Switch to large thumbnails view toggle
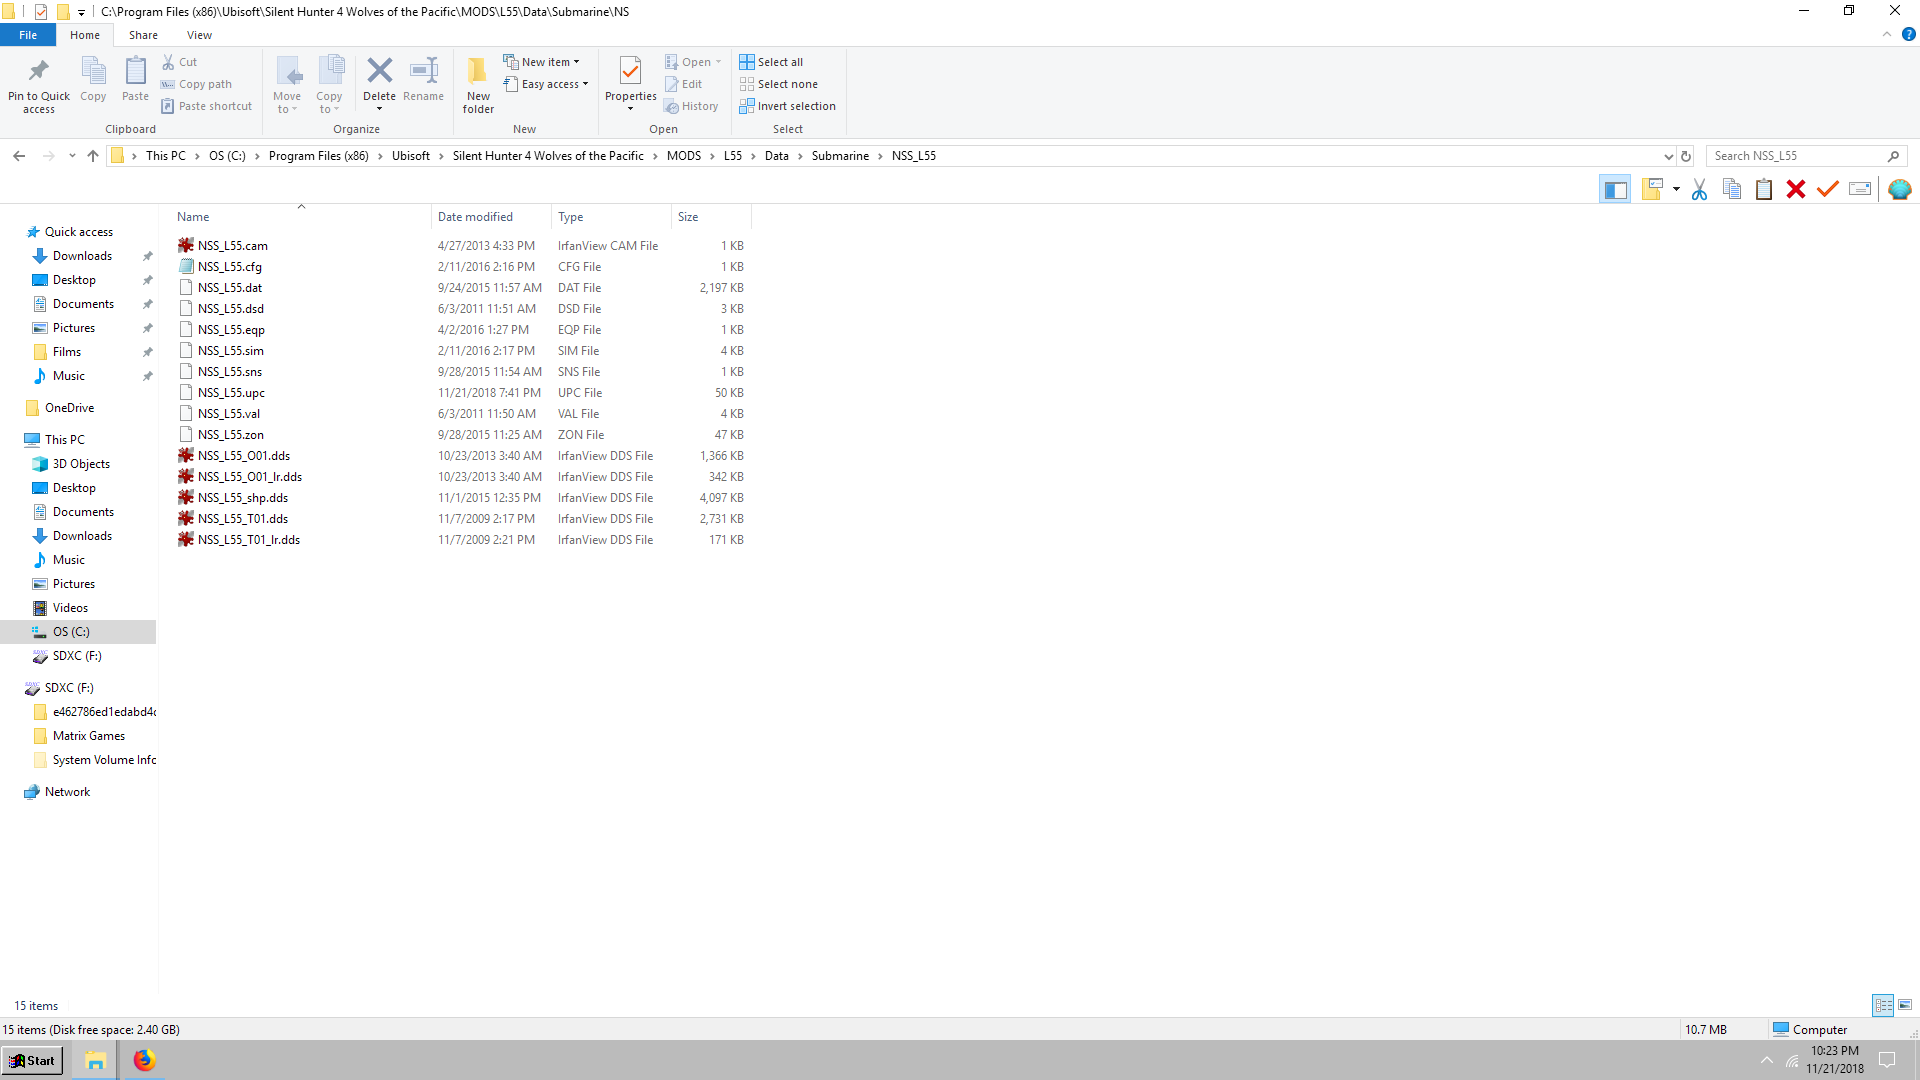Viewport: 1920px width, 1080px height. [1905, 1005]
